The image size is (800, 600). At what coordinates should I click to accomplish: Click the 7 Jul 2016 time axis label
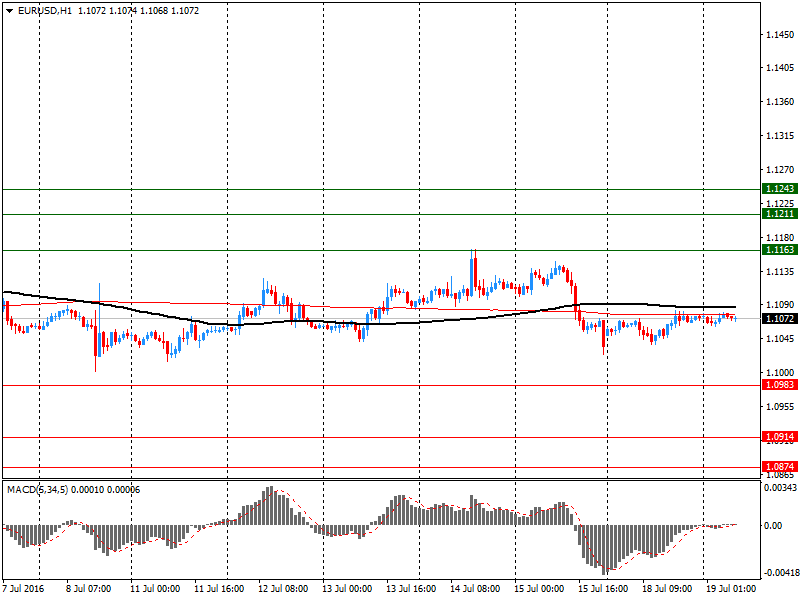[x=23, y=589]
